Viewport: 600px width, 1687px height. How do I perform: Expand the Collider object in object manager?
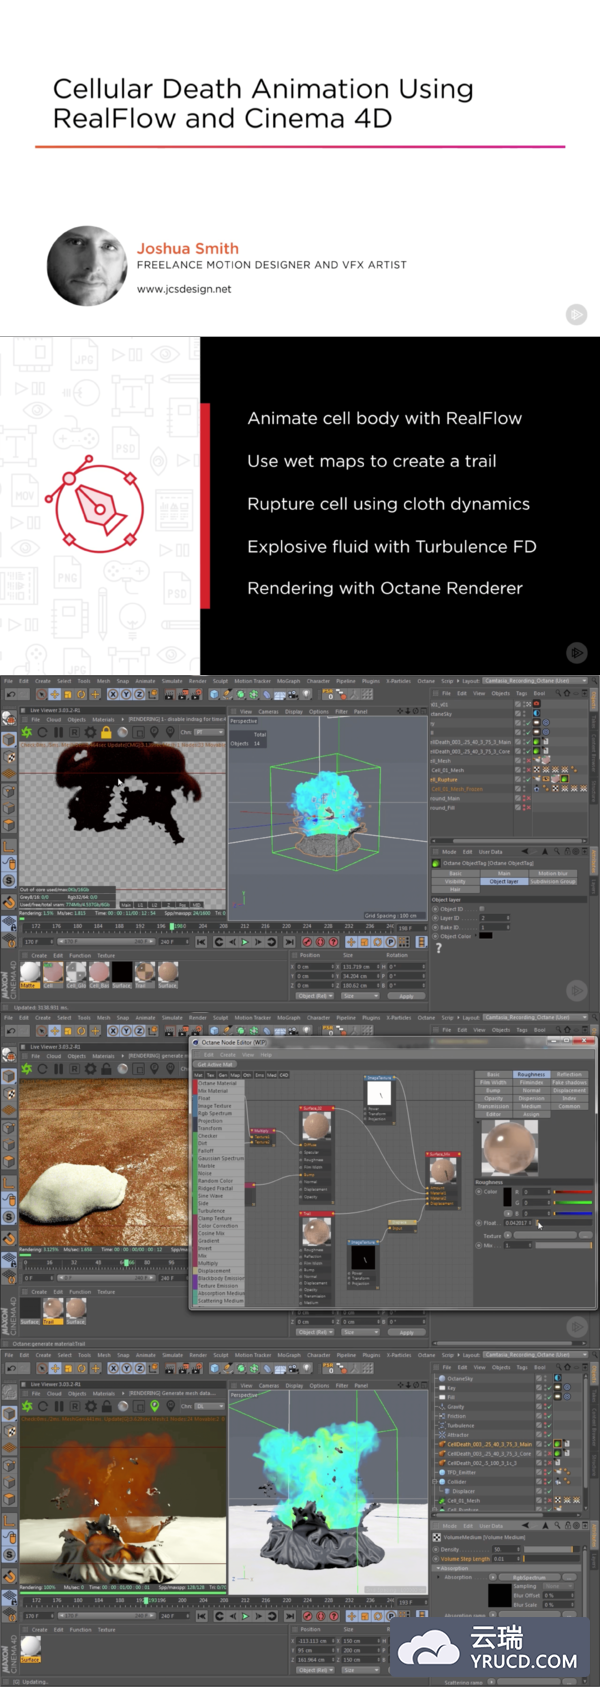[x=434, y=1482]
